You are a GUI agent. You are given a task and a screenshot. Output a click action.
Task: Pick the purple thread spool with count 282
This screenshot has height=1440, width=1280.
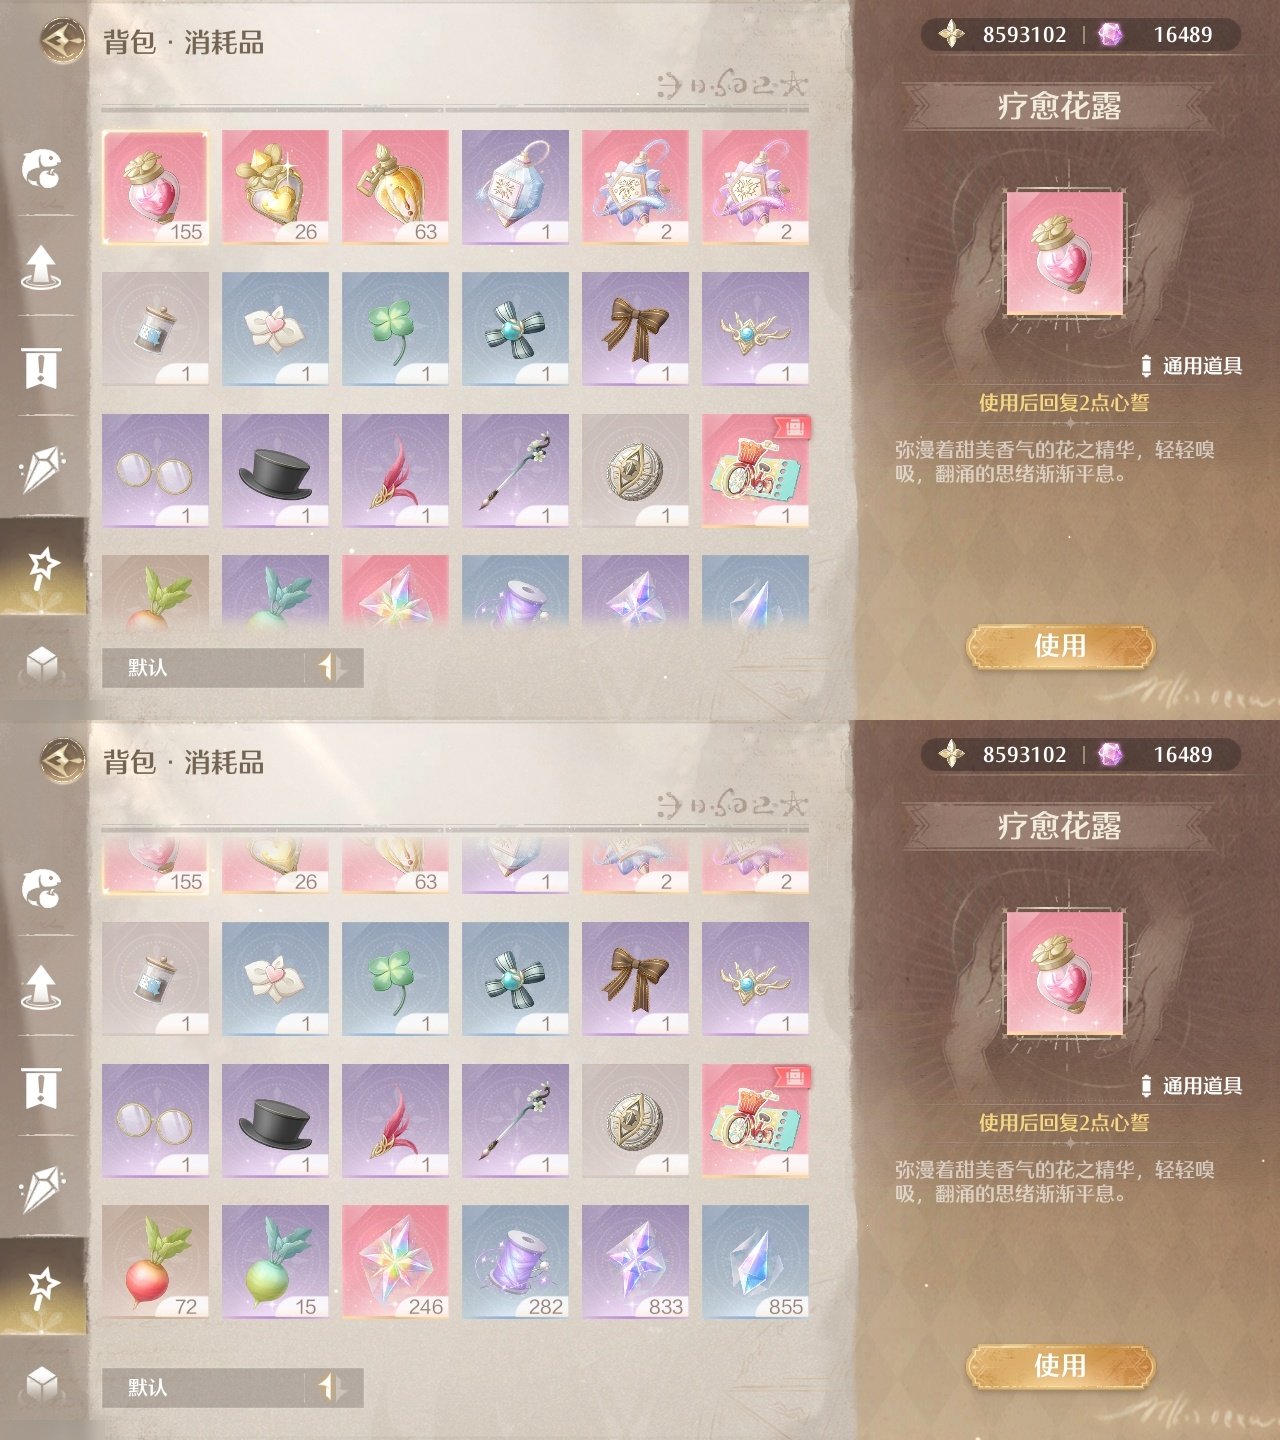click(x=515, y=1262)
